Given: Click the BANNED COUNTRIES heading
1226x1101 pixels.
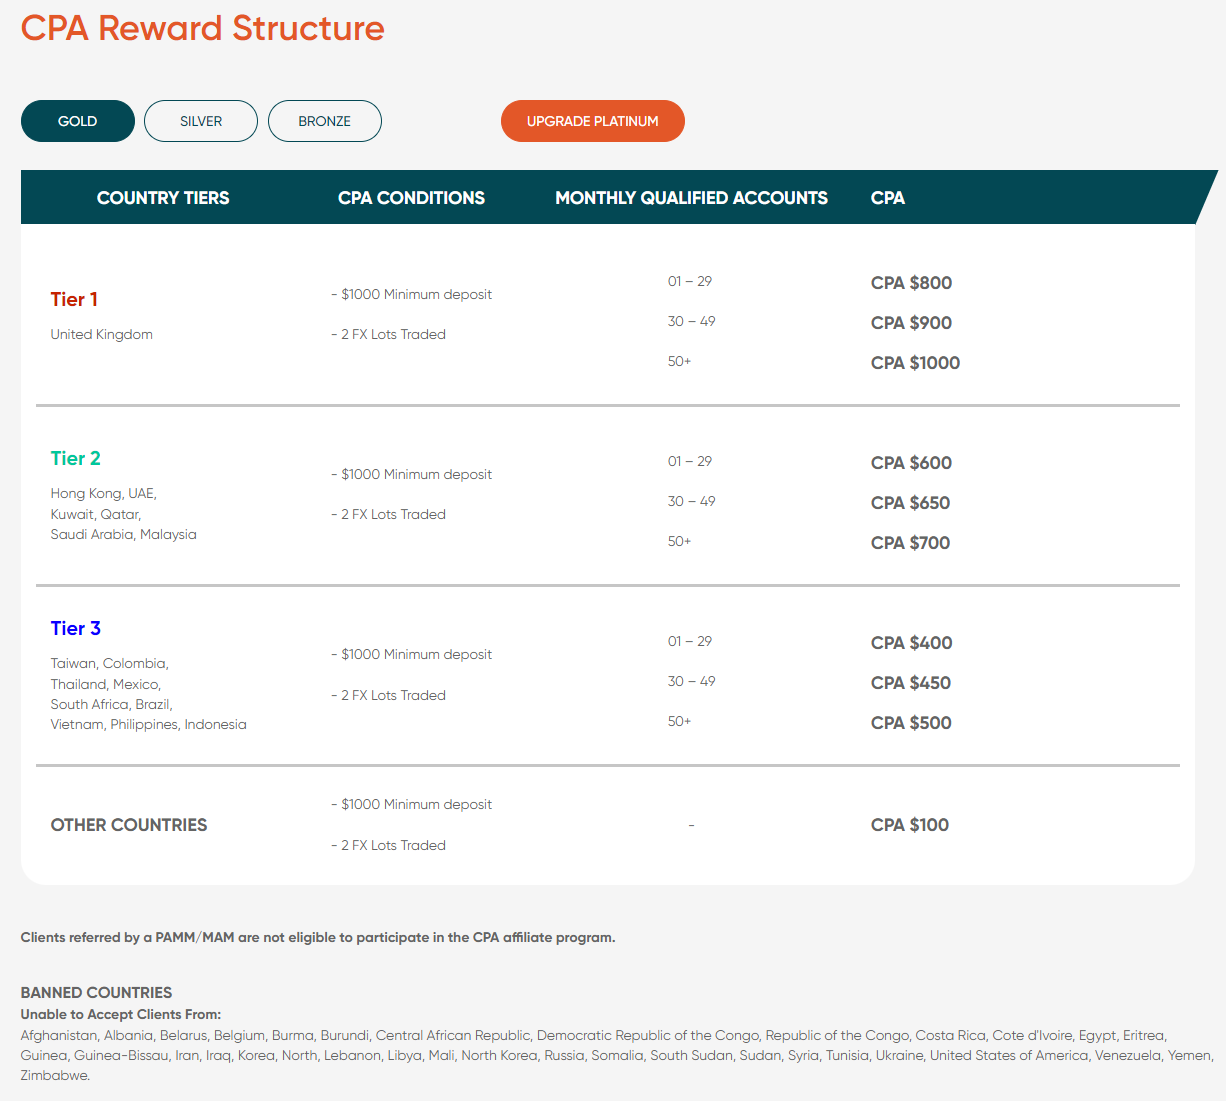Looking at the screenshot, I should pyautogui.click(x=96, y=992).
